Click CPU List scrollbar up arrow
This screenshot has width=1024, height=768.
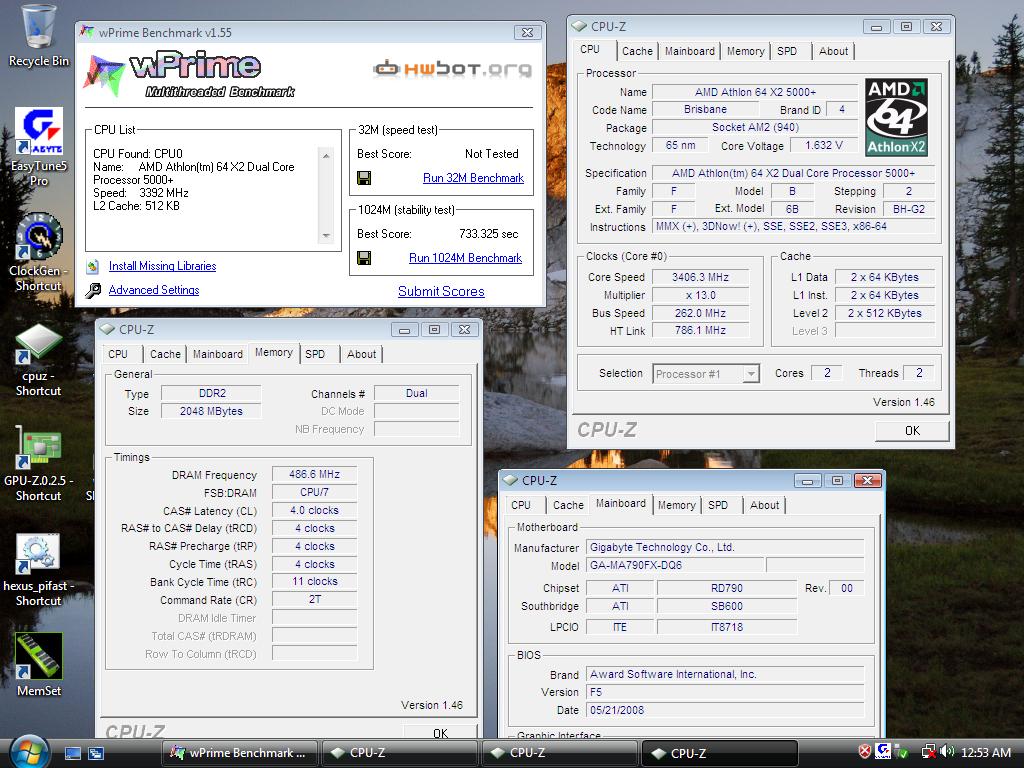tap(326, 155)
